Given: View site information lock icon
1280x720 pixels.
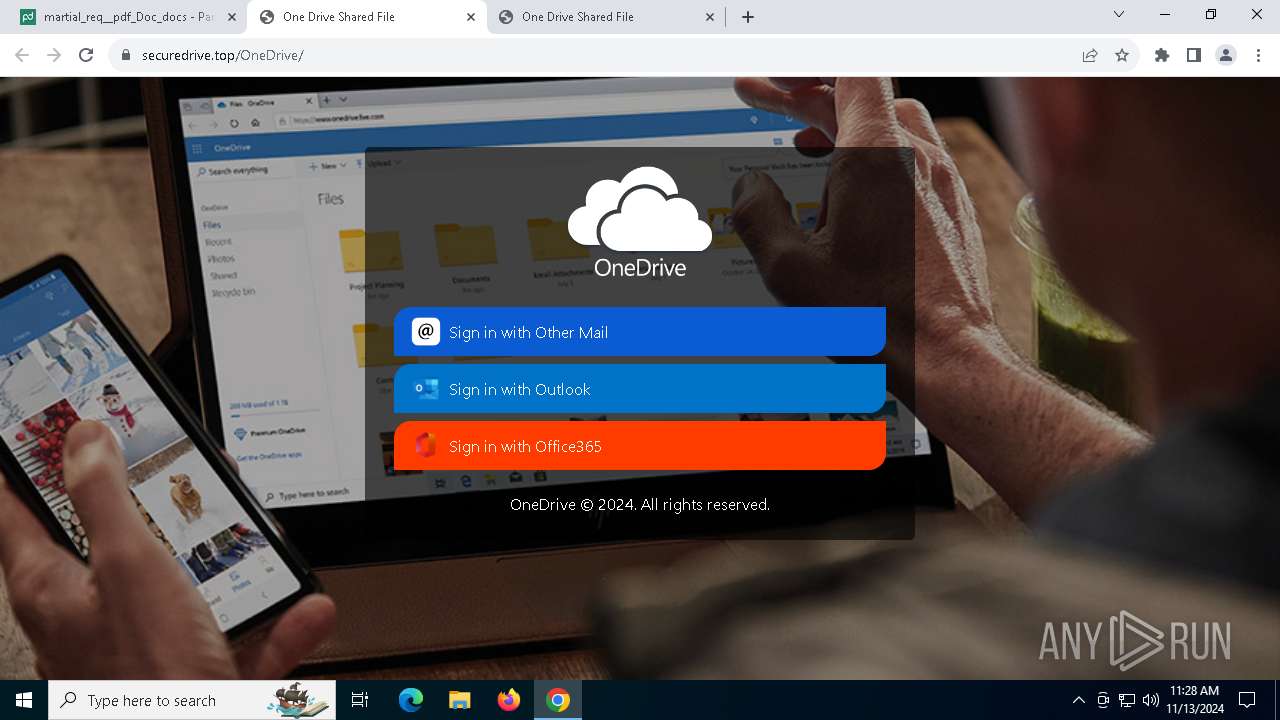Looking at the screenshot, I should click(126, 55).
